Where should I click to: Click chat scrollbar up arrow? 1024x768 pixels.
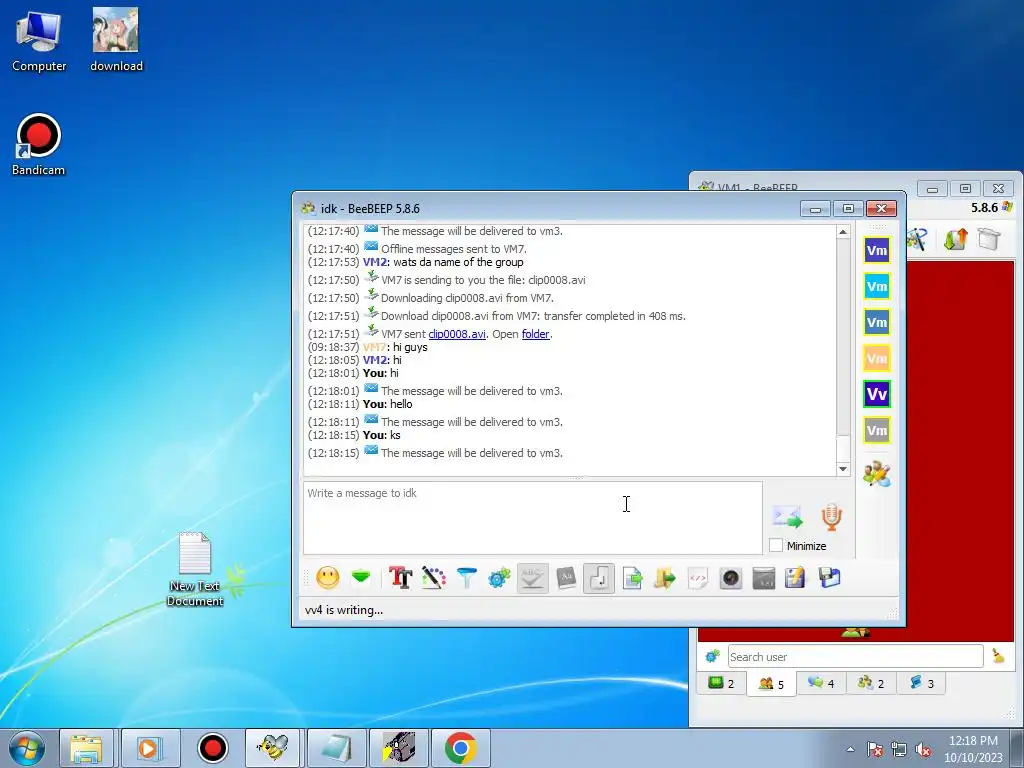(842, 232)
